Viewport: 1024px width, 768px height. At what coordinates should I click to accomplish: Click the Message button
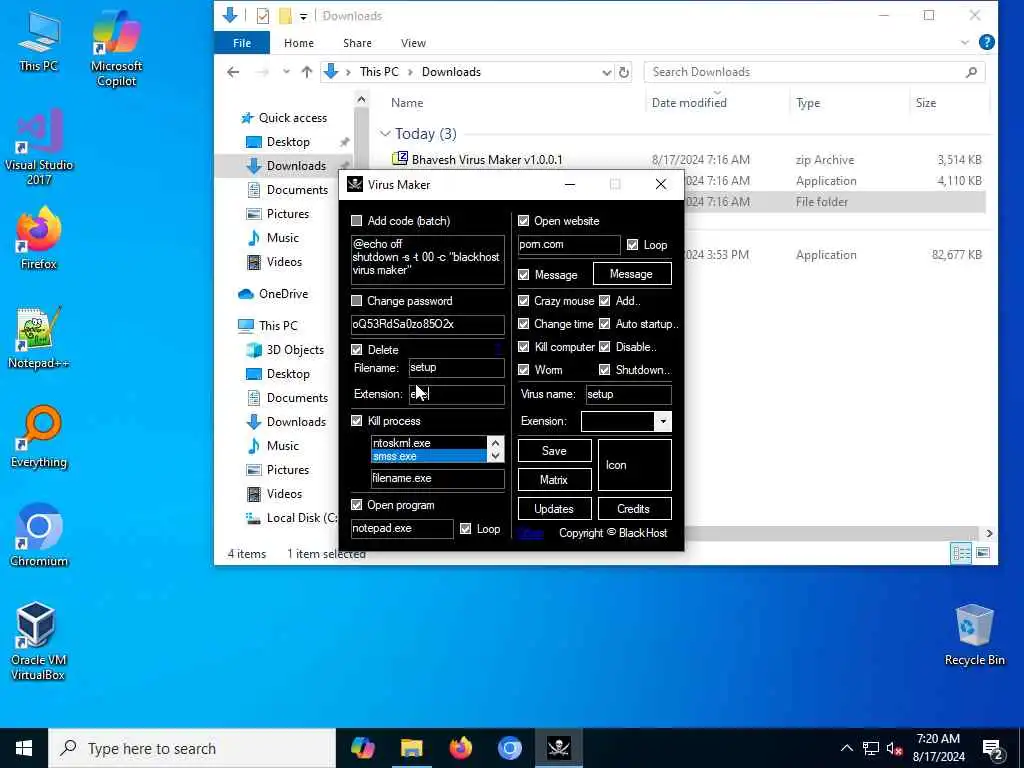(x=632, y=274)
